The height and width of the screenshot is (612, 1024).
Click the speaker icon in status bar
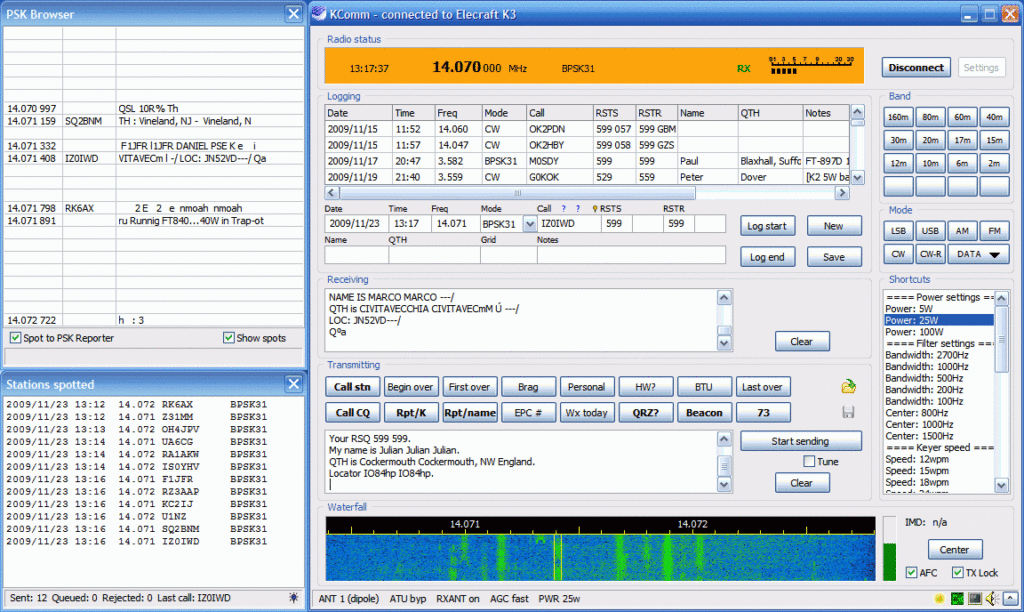[x=991, y=598]
